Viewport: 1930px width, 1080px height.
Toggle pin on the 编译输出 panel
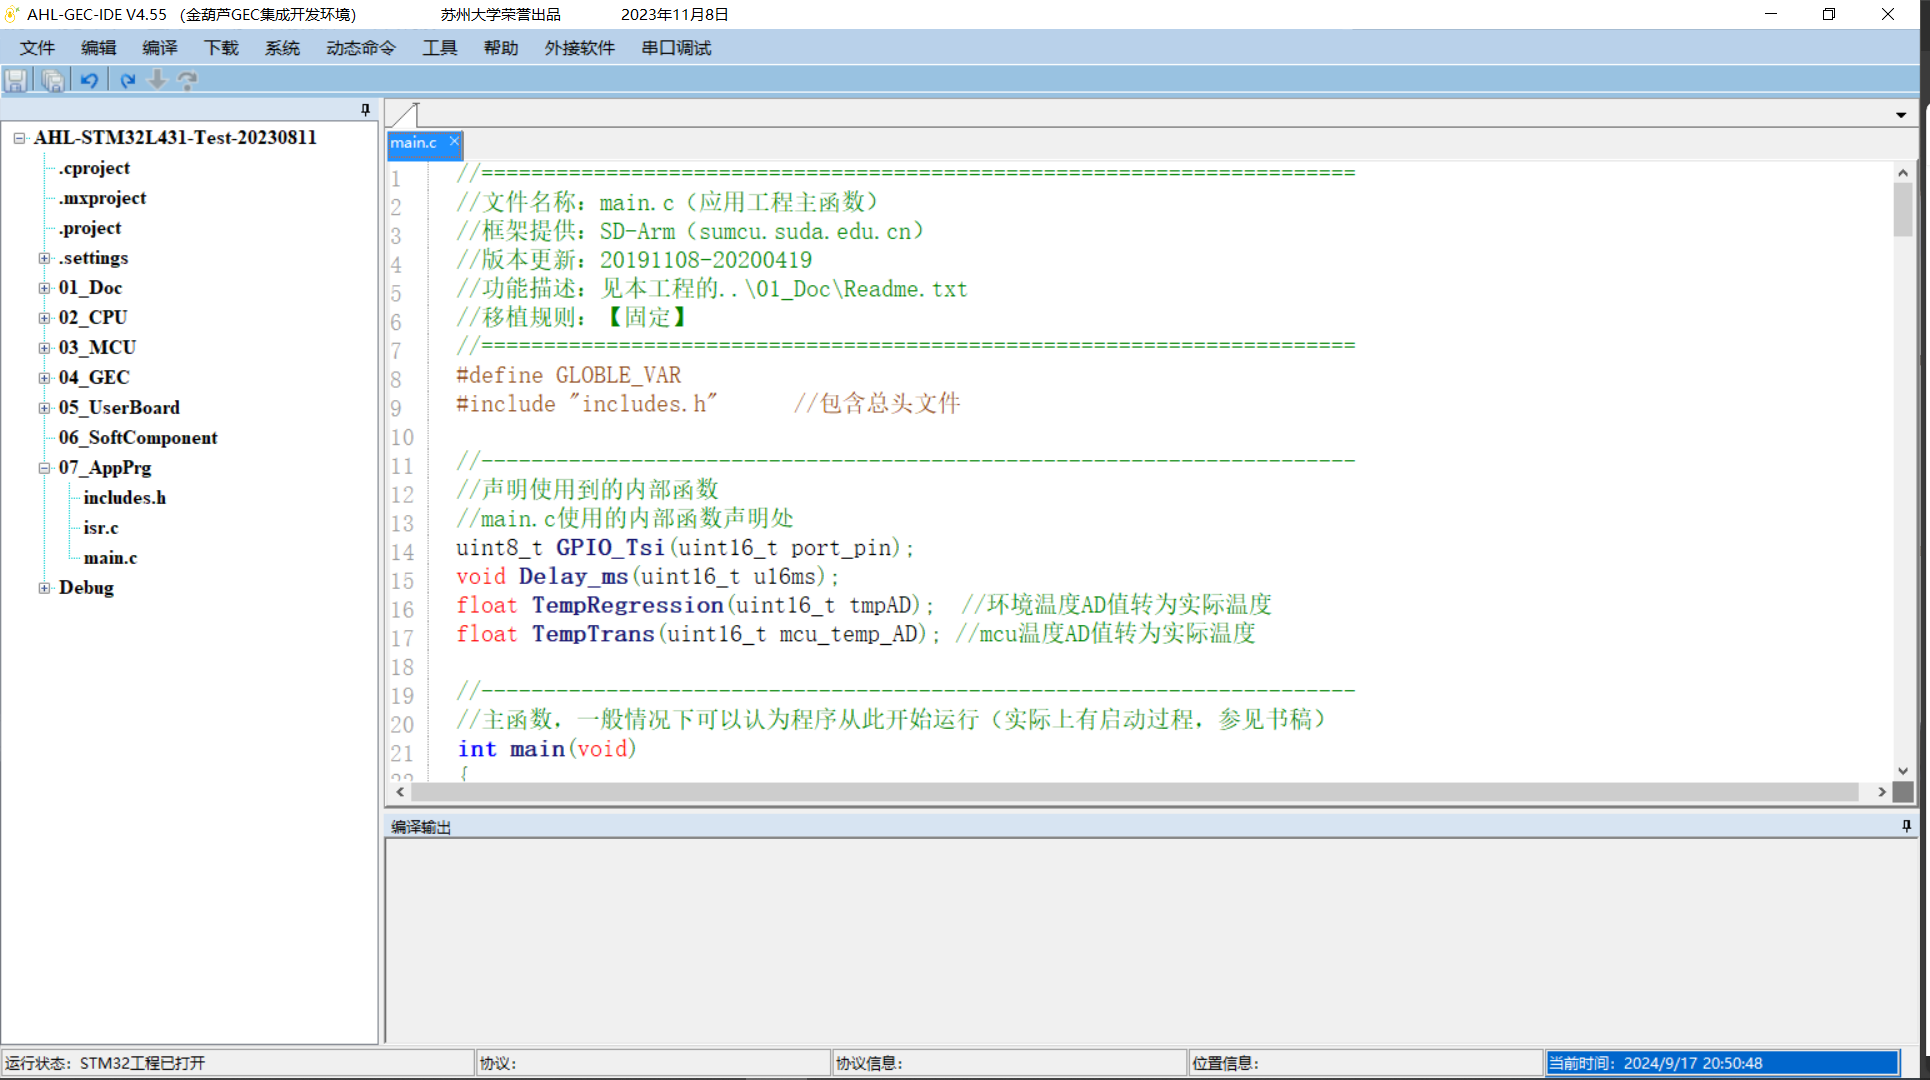[1906, 826]
